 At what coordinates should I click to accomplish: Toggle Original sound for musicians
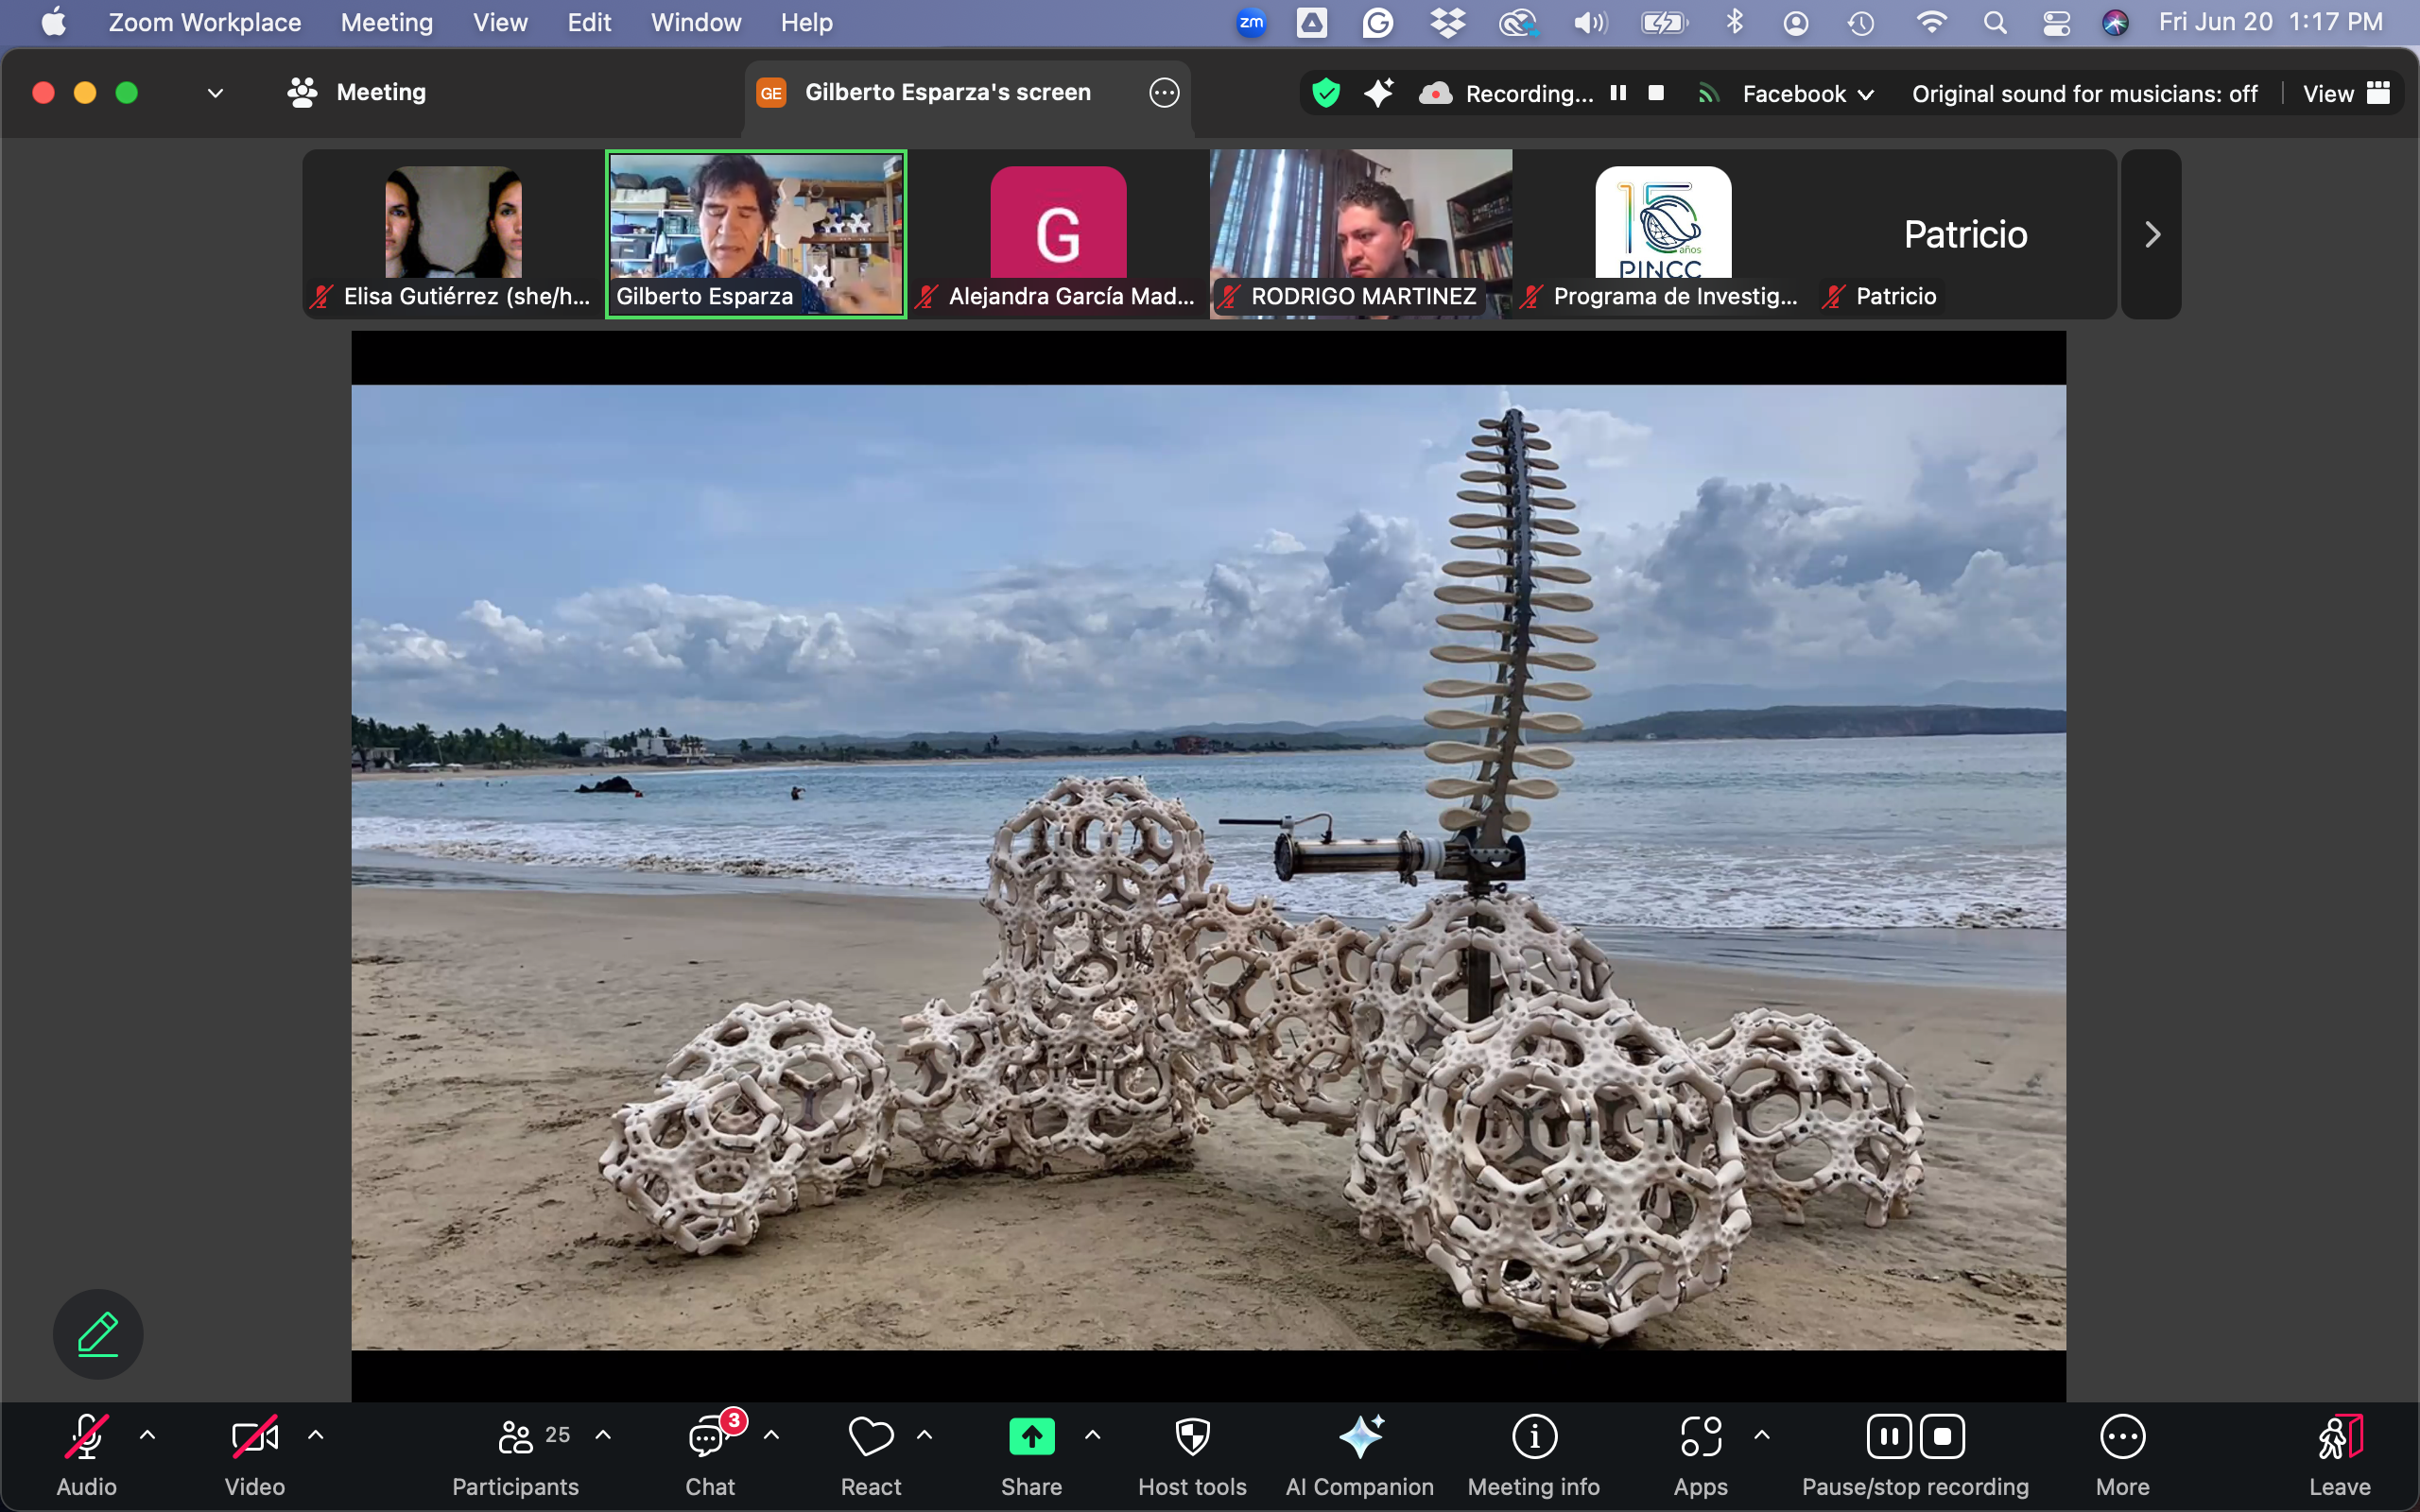tap(2084, 94)
